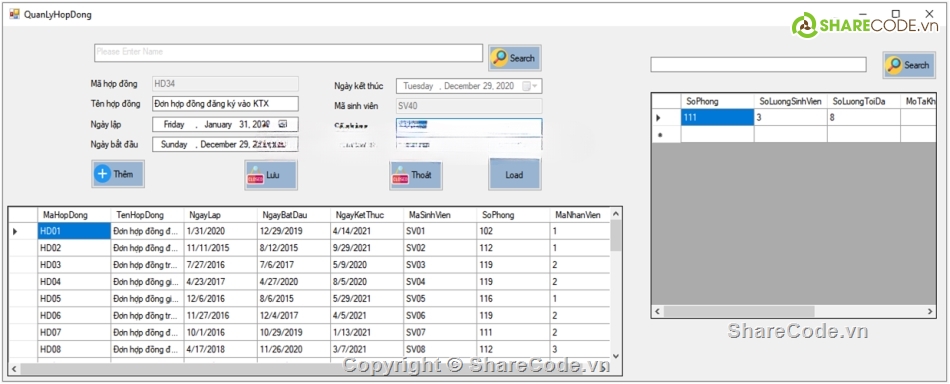
Task: Select cell HD08
Action: (74, 349)
